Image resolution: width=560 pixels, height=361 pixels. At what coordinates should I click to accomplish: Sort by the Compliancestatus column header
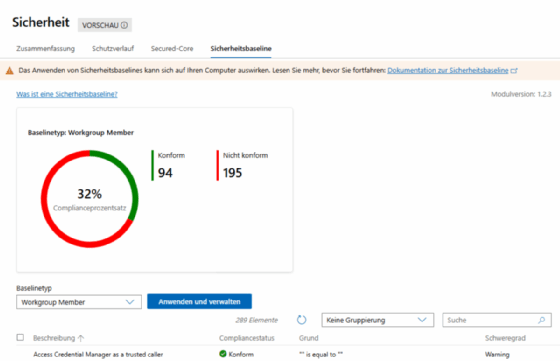pyautogui.click(x=247, y=338)
